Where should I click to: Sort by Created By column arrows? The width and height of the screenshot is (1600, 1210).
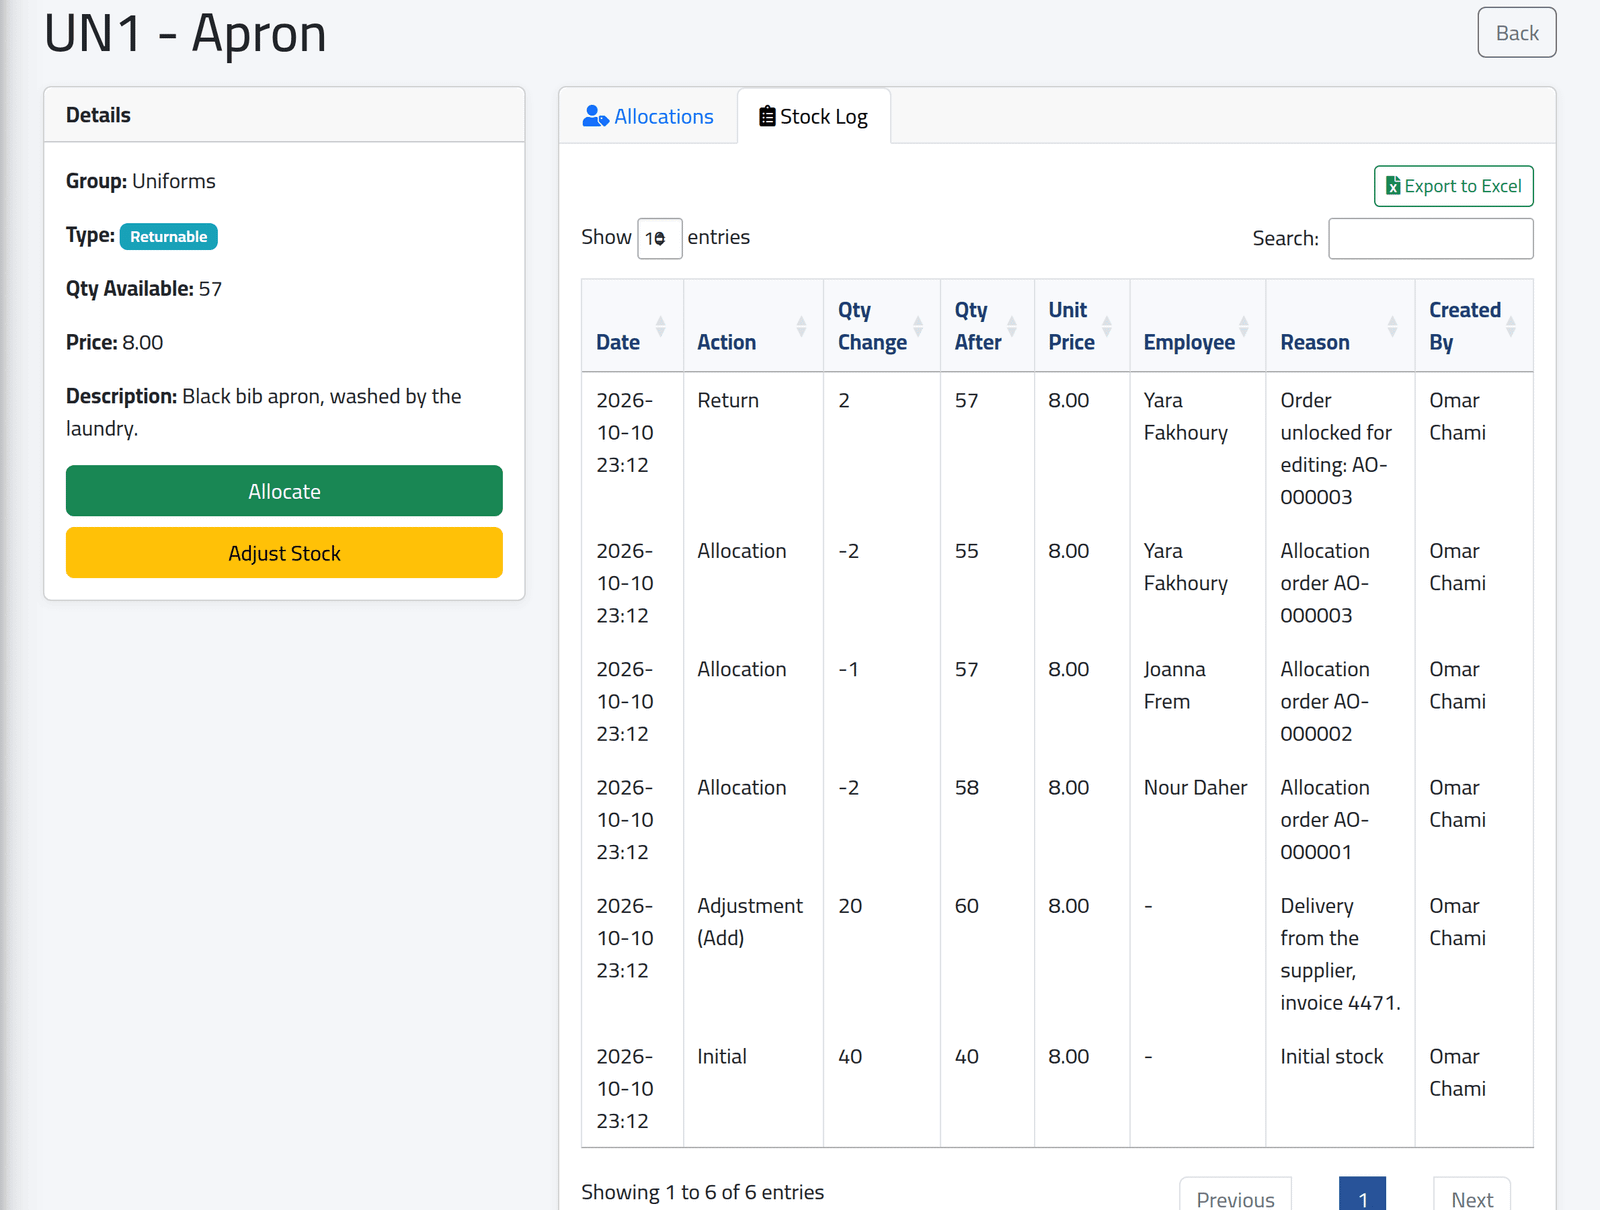click(1511, 326)
